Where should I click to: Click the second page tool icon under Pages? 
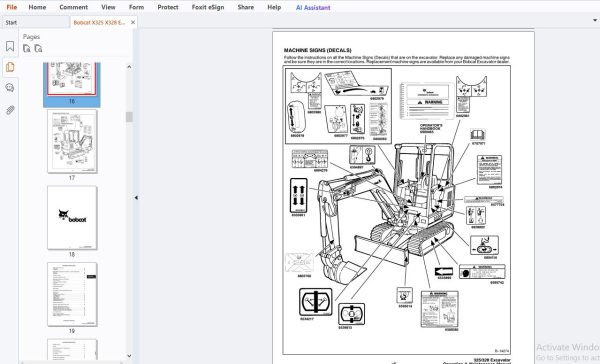pos(38,49)
